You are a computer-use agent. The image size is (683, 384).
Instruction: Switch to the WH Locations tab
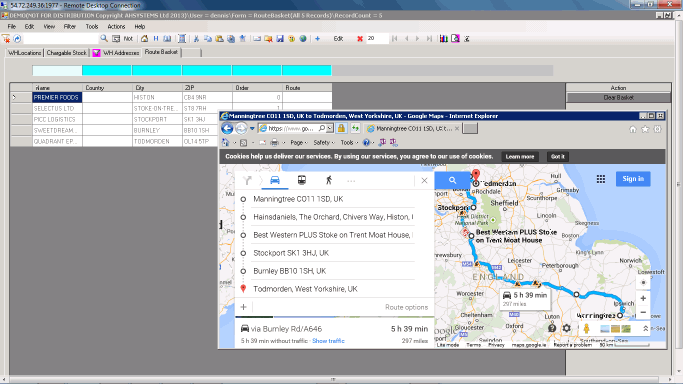point(25,53)
